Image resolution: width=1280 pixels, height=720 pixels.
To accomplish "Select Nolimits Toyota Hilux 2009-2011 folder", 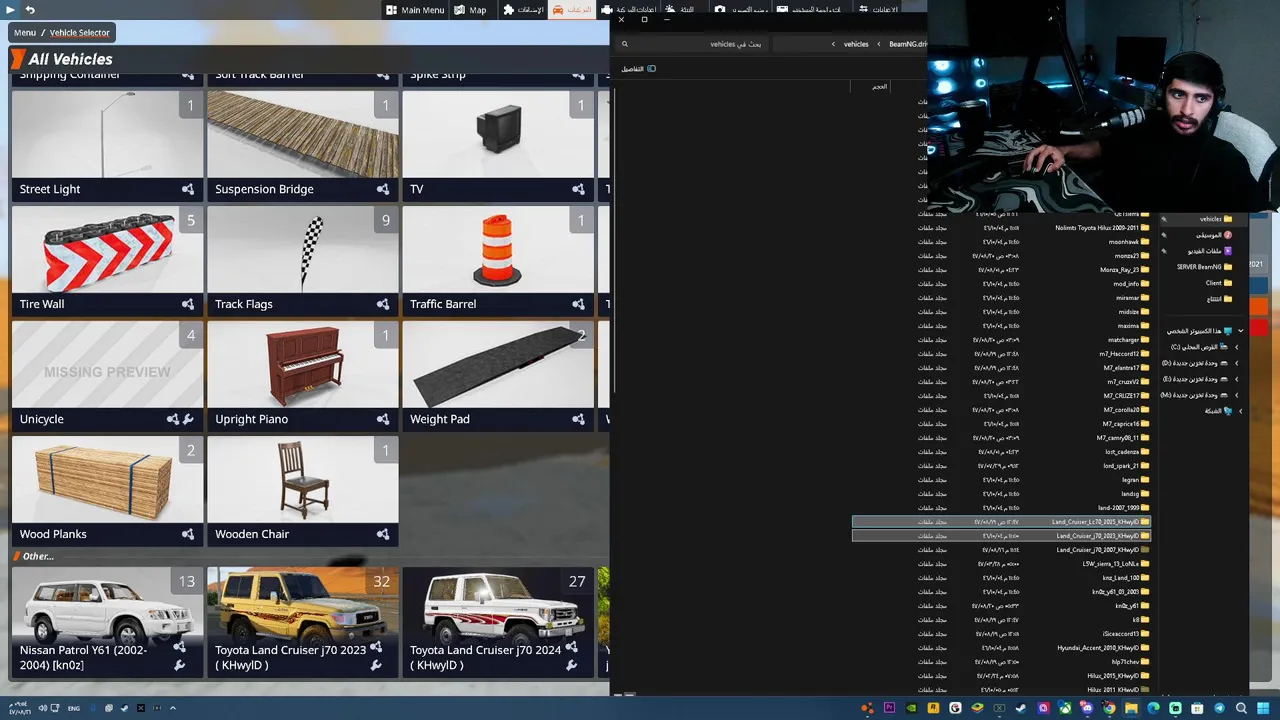I will 1001,228.
